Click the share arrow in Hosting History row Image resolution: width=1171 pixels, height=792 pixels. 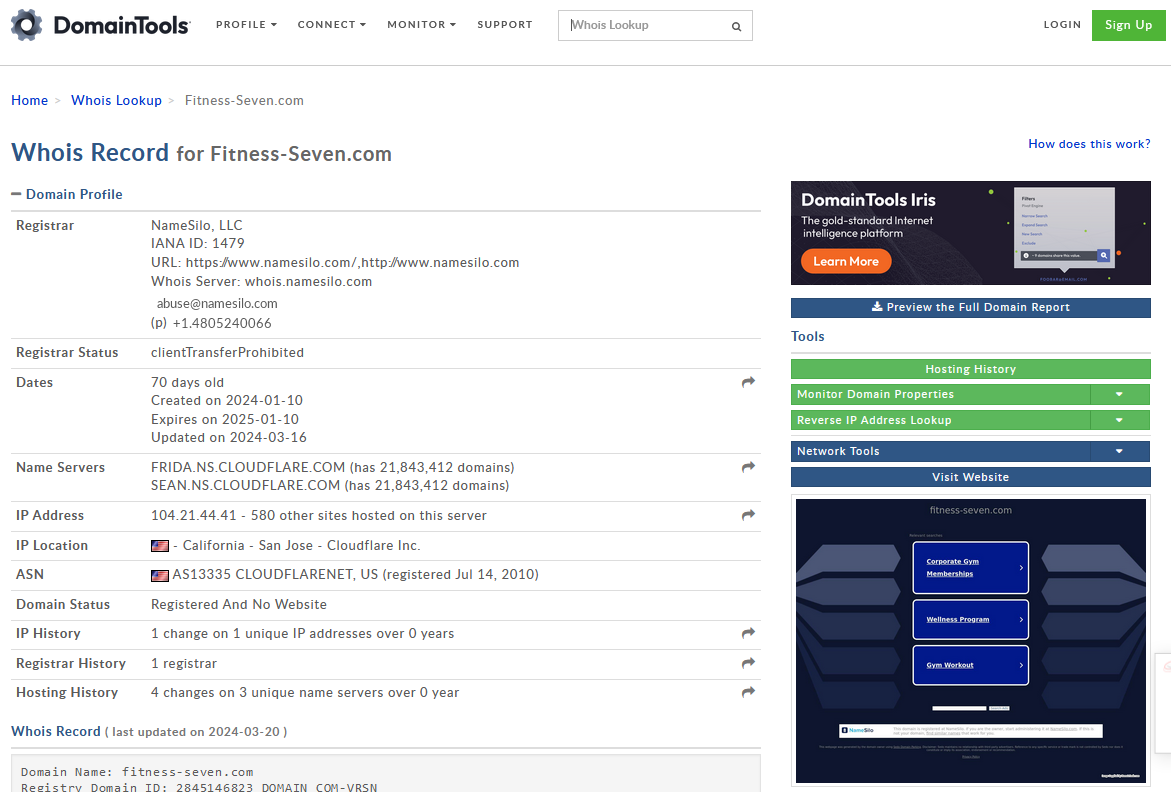(748, 692)
